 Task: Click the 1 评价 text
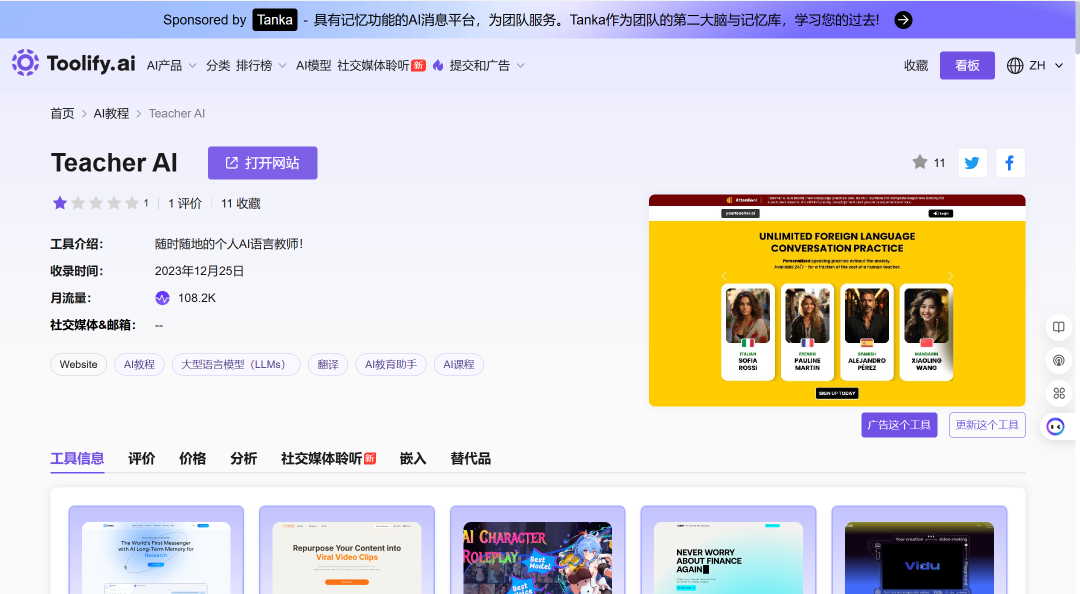coord(185,203)
